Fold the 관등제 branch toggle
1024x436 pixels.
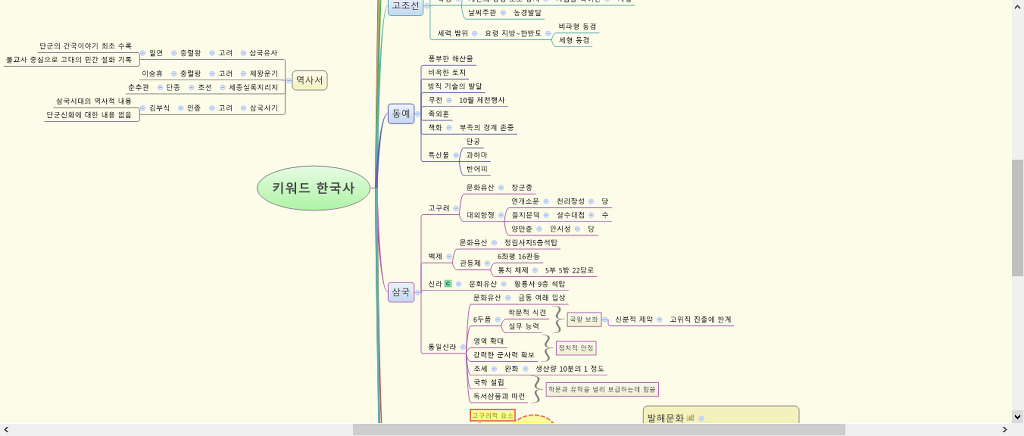[487, 263]
